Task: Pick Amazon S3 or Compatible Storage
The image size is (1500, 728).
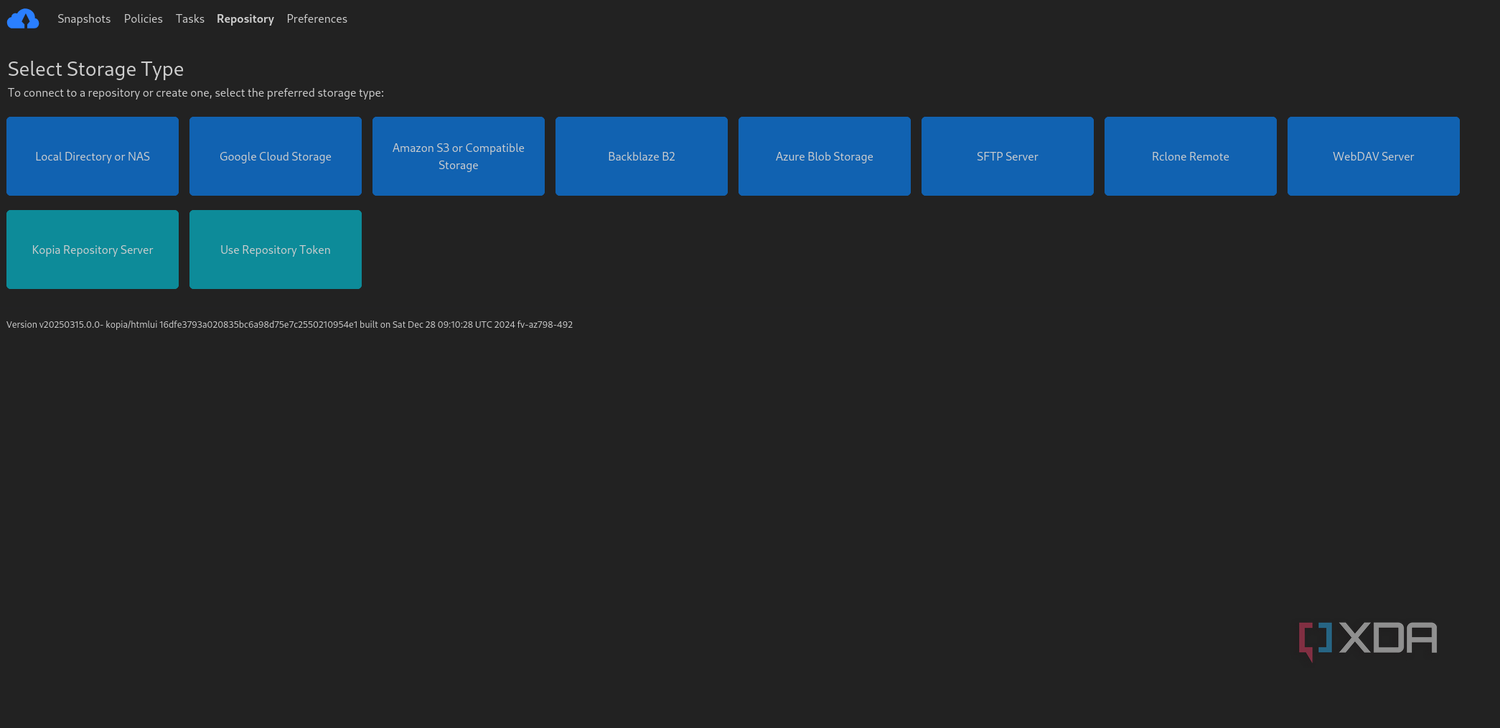Action: (x=459, y=156)
